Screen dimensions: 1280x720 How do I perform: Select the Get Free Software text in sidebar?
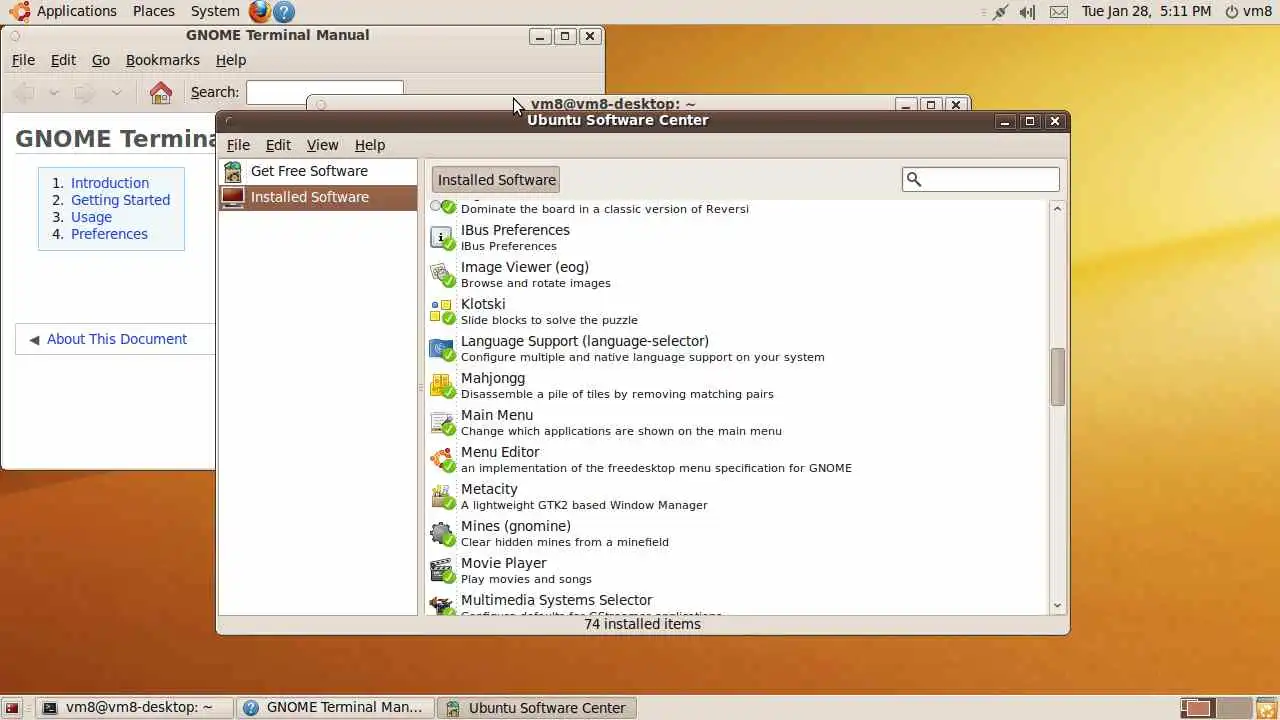point(309,171)
